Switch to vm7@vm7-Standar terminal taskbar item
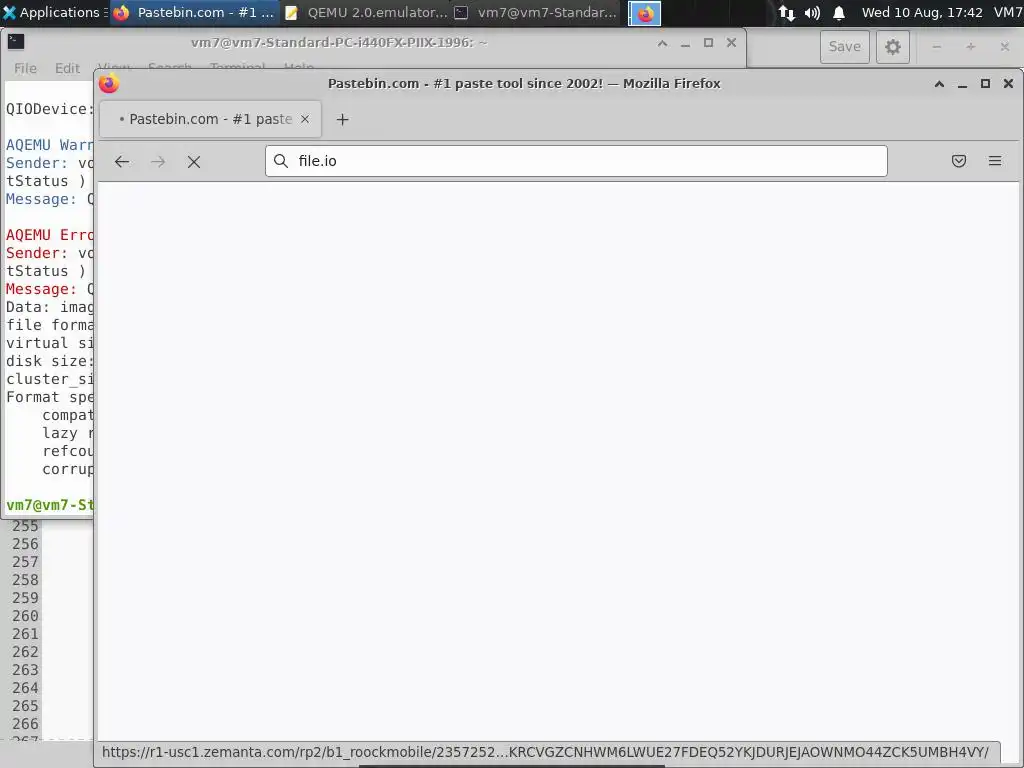Screen dimensions: 1024x768 click(536, 12)
